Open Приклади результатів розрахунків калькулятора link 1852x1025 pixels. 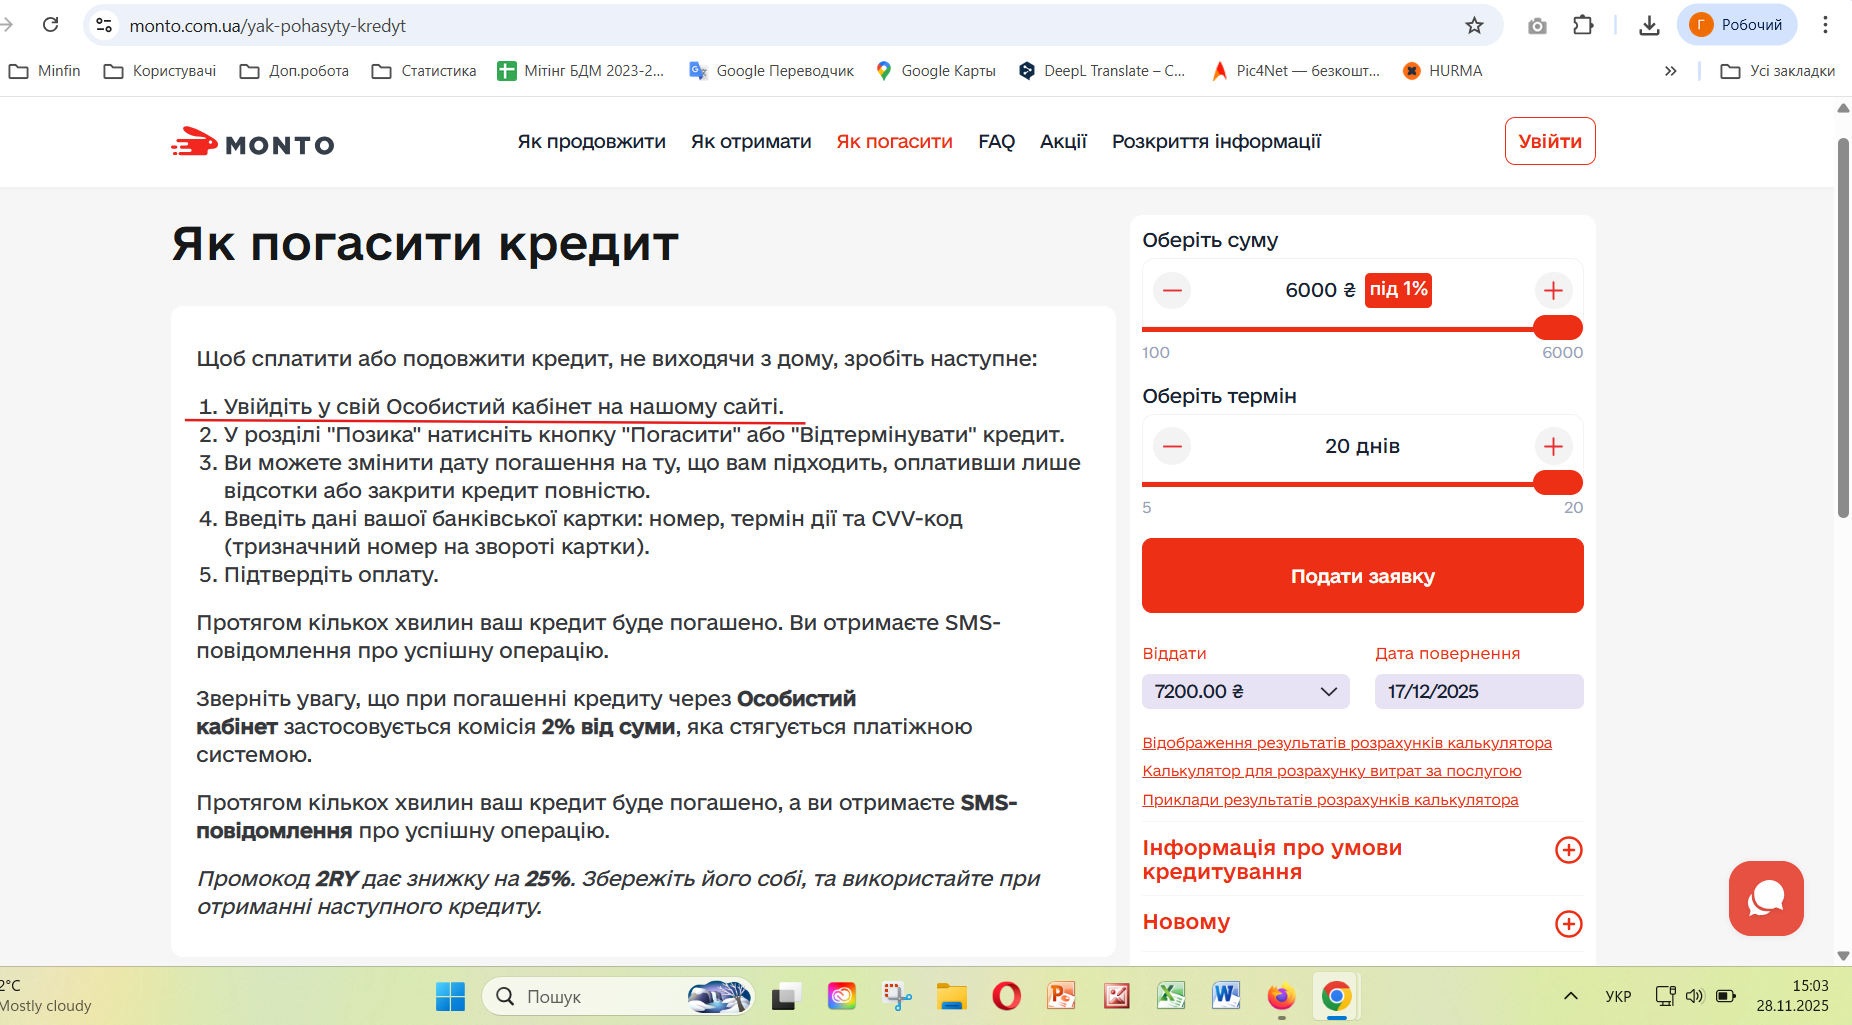point(1330,800)
